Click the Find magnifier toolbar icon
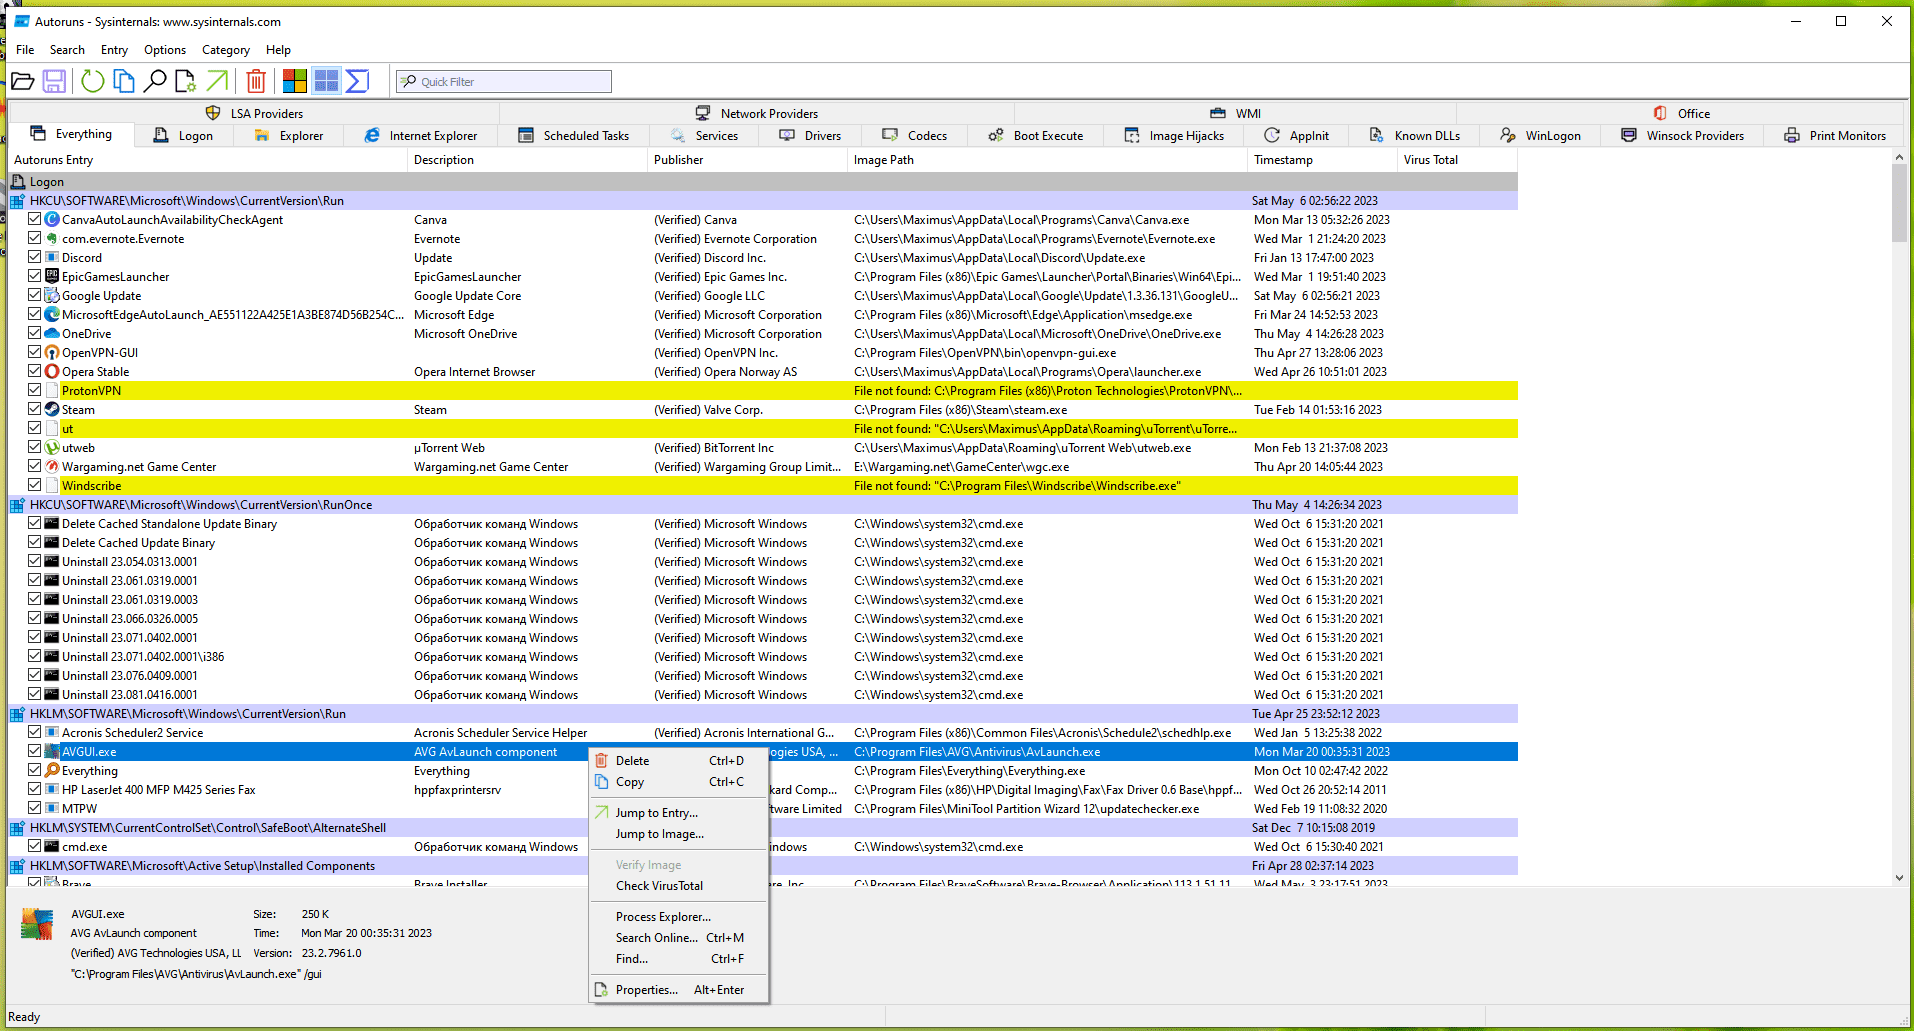Image resolution: width=1914 pixels, height=1031 pixels. click(x=155, y=81)
